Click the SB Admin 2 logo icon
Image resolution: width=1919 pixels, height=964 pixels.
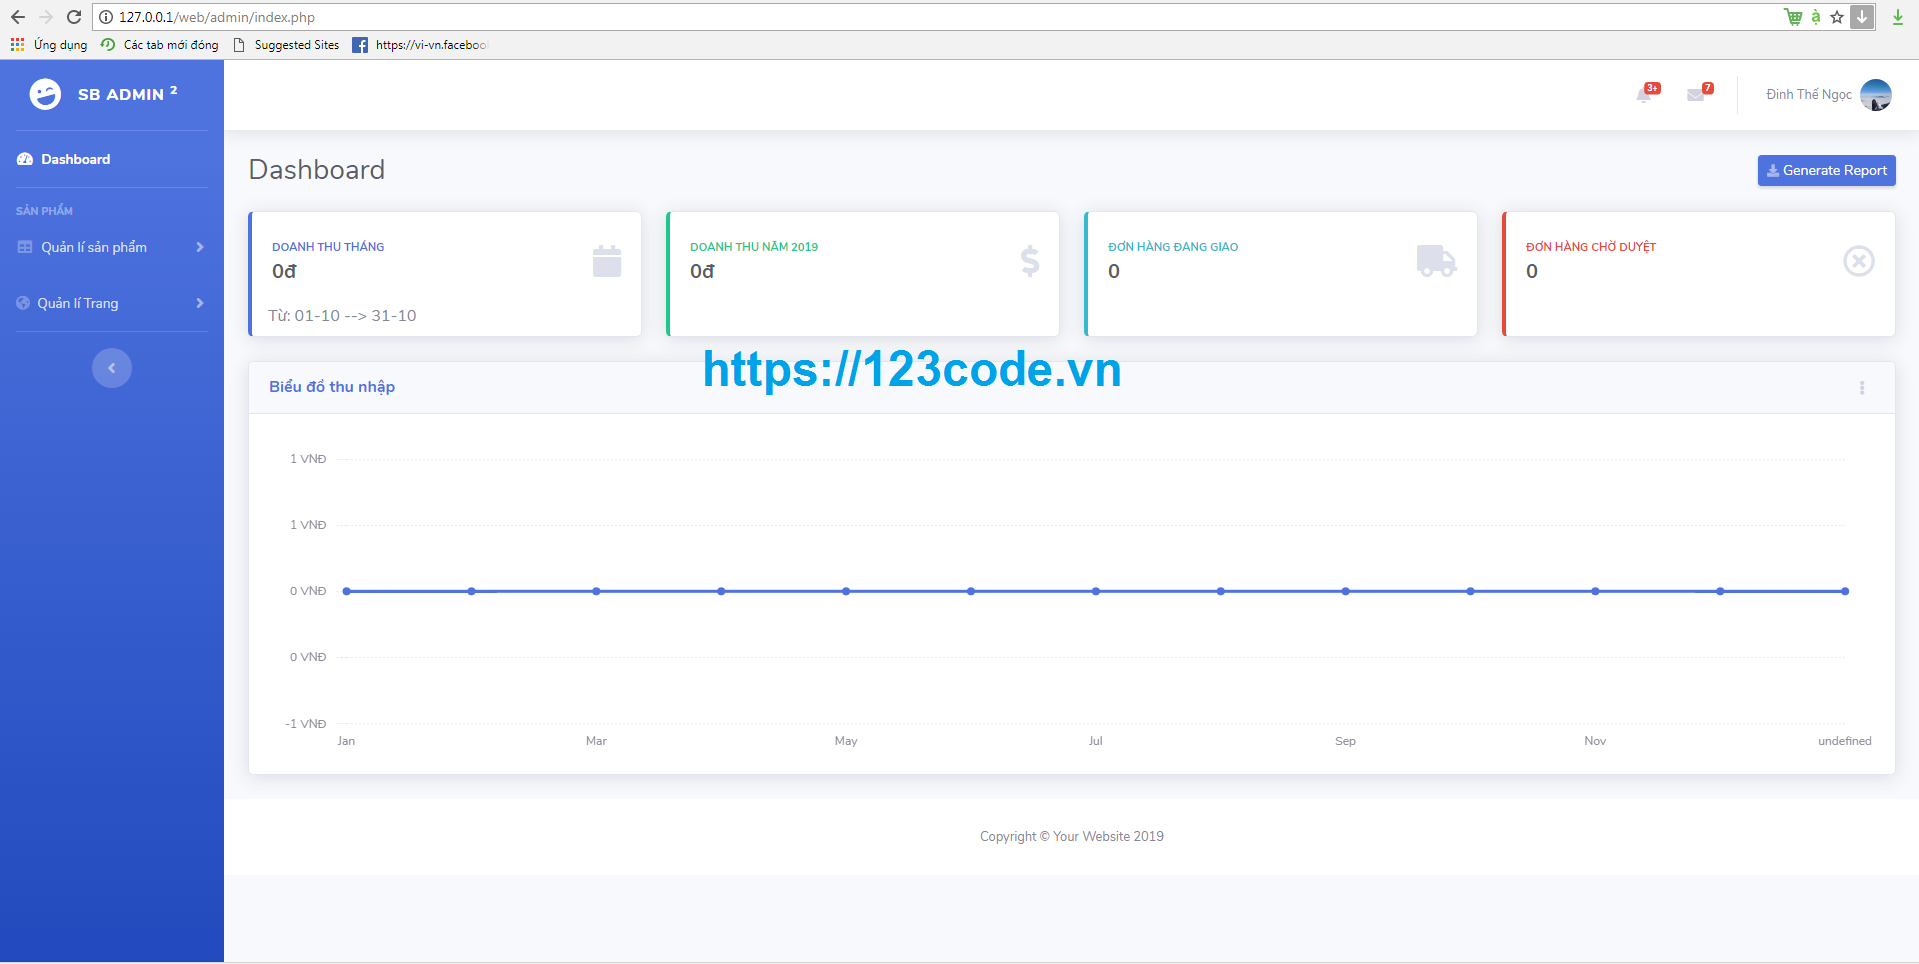click(44, 94)
